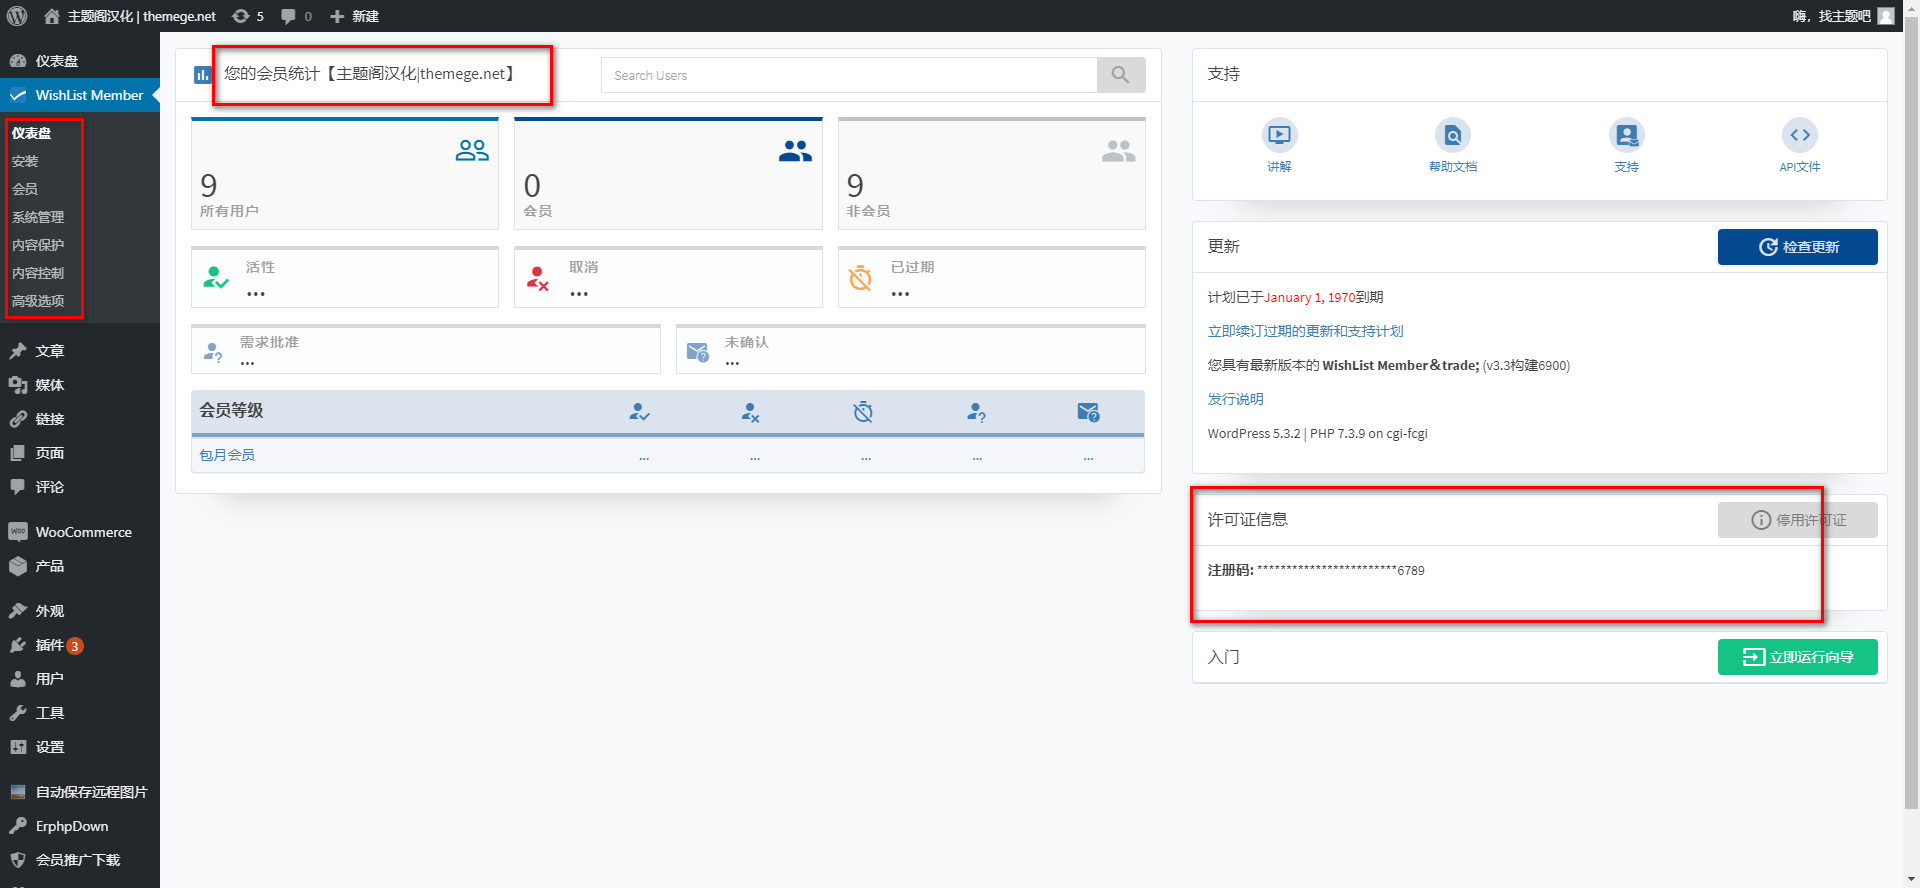Click the 检查更新 button
The width and height of the screenshot is (1920, 888).
pyautogui.click(x=1798, y=247)
